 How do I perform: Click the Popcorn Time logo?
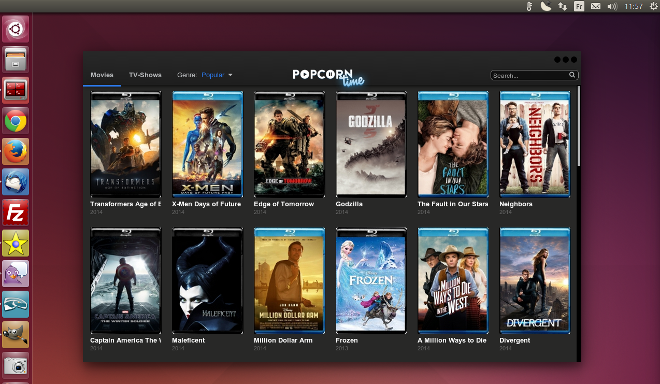click(328, 77)
